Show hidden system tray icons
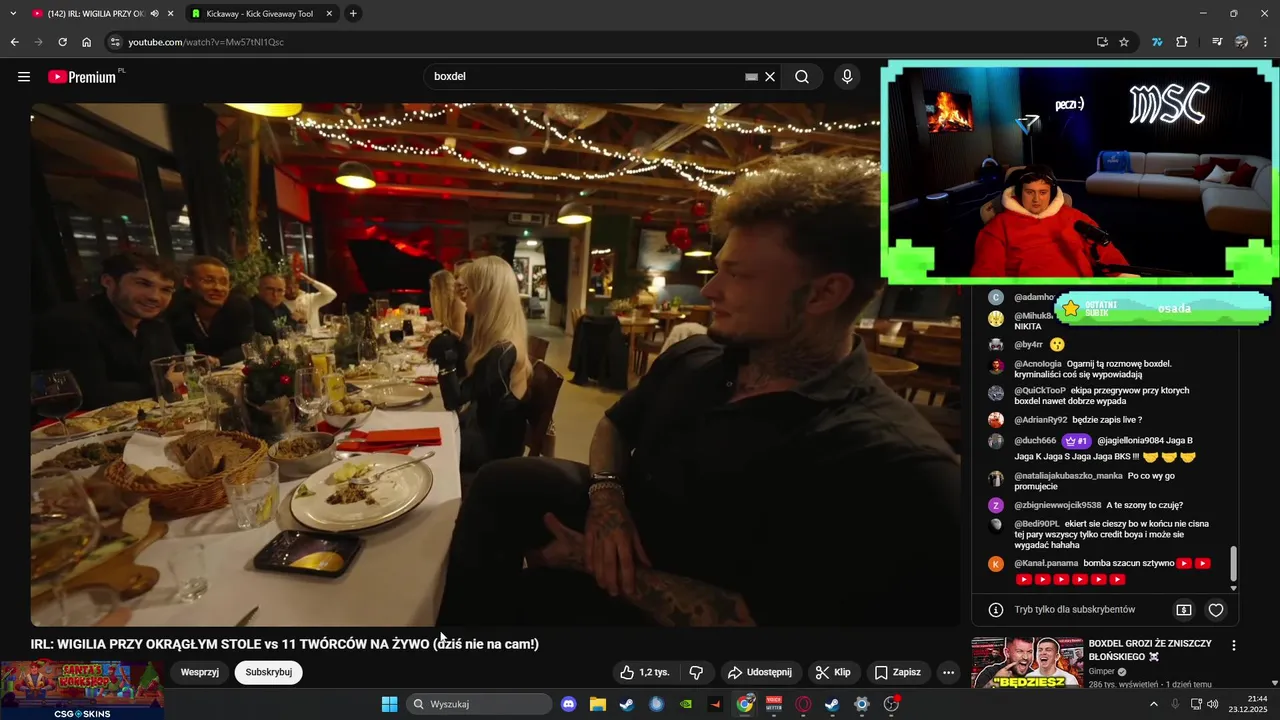This screenshot has width=1280, height=720. [1153, 704]
